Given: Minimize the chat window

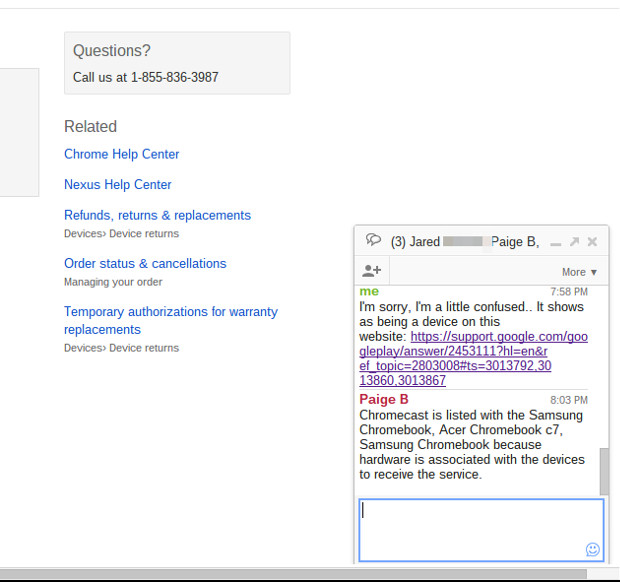Looking at the screenshot, I should tap(556, 242).
